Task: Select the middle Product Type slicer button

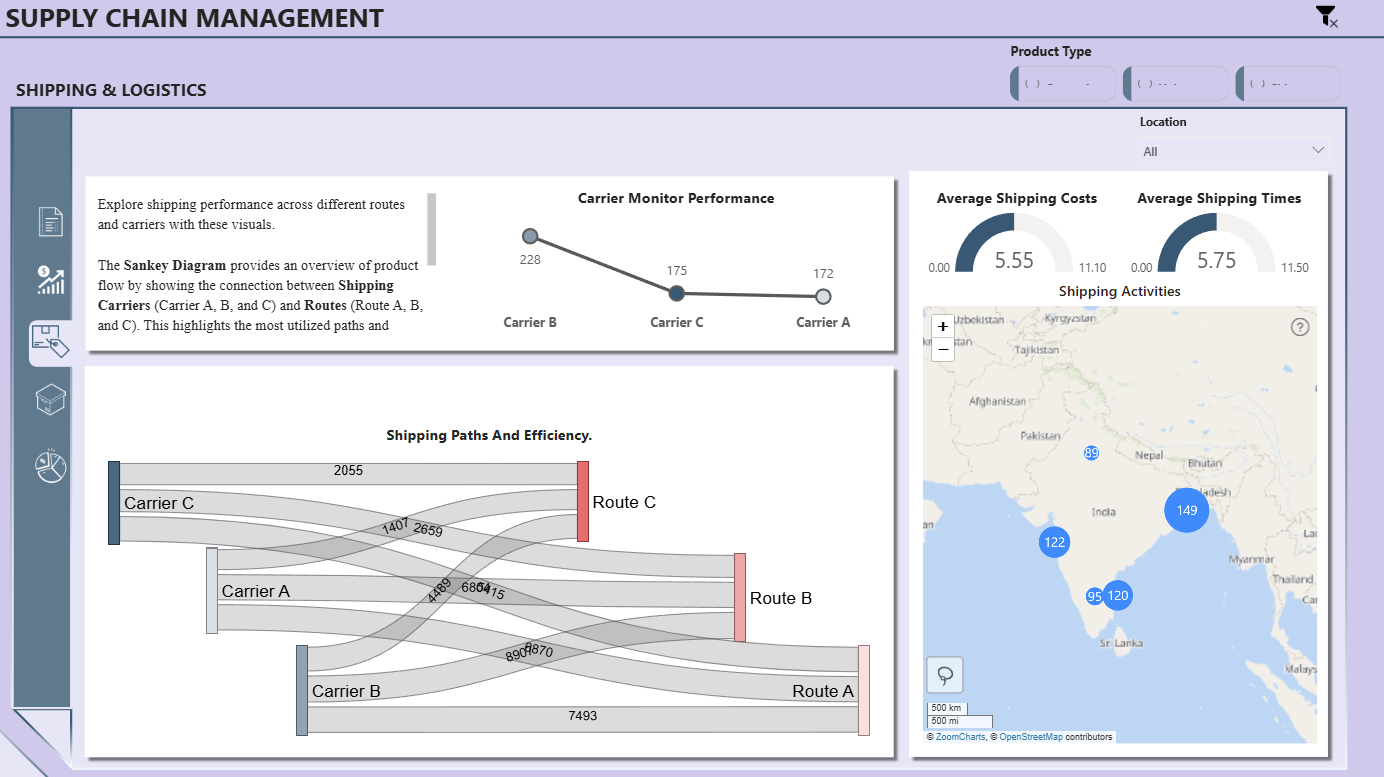Action: (1175, 84)
